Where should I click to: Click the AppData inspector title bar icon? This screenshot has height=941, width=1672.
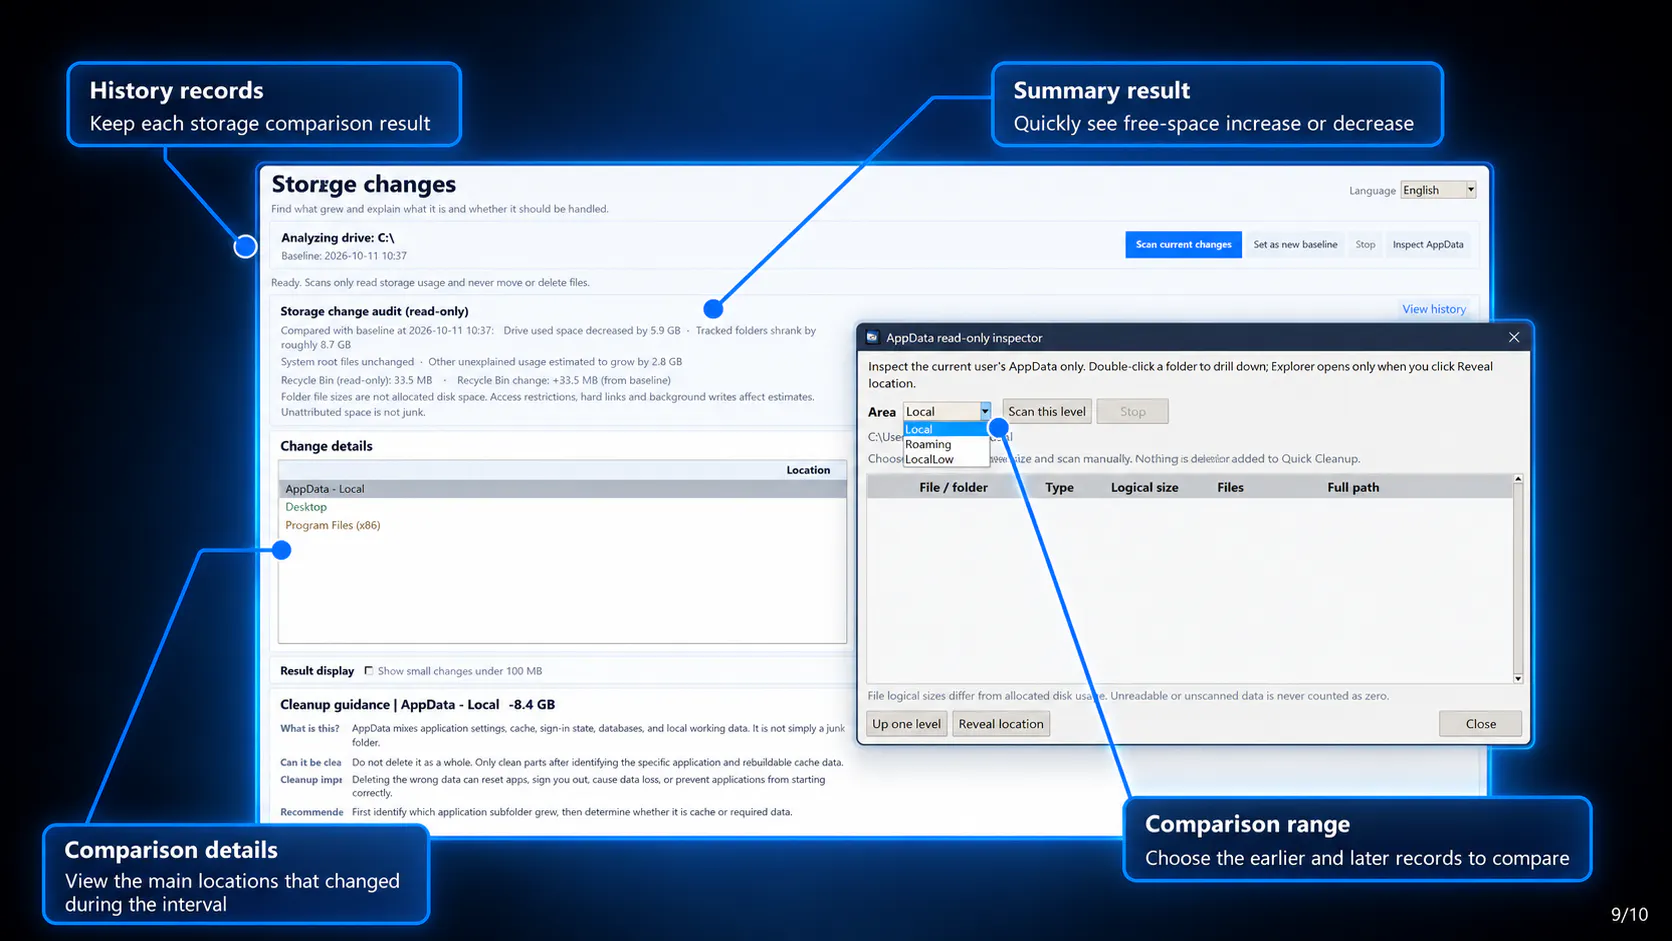pos(872,338)
